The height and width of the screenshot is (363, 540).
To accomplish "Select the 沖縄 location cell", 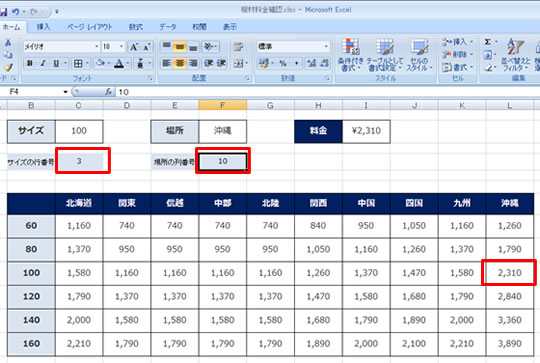I will tap(222, 131).
